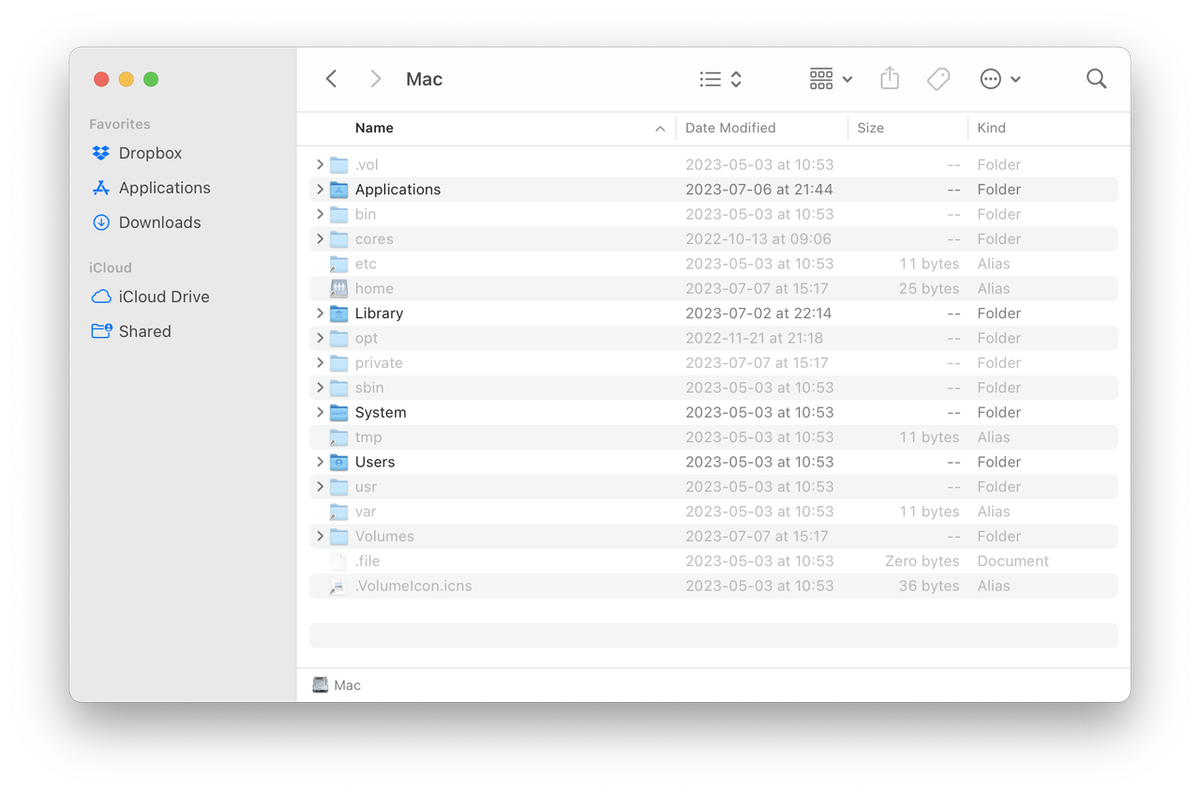Click the date 2022-11-21 at 21:18
This screenshot has height=794, width=1200.
754,338
